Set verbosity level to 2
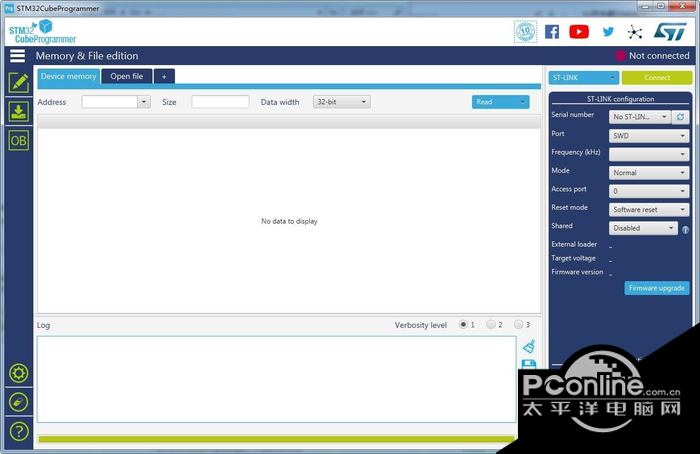The width and height of the screenshot is (700, 454). click(x=491, y=325)
